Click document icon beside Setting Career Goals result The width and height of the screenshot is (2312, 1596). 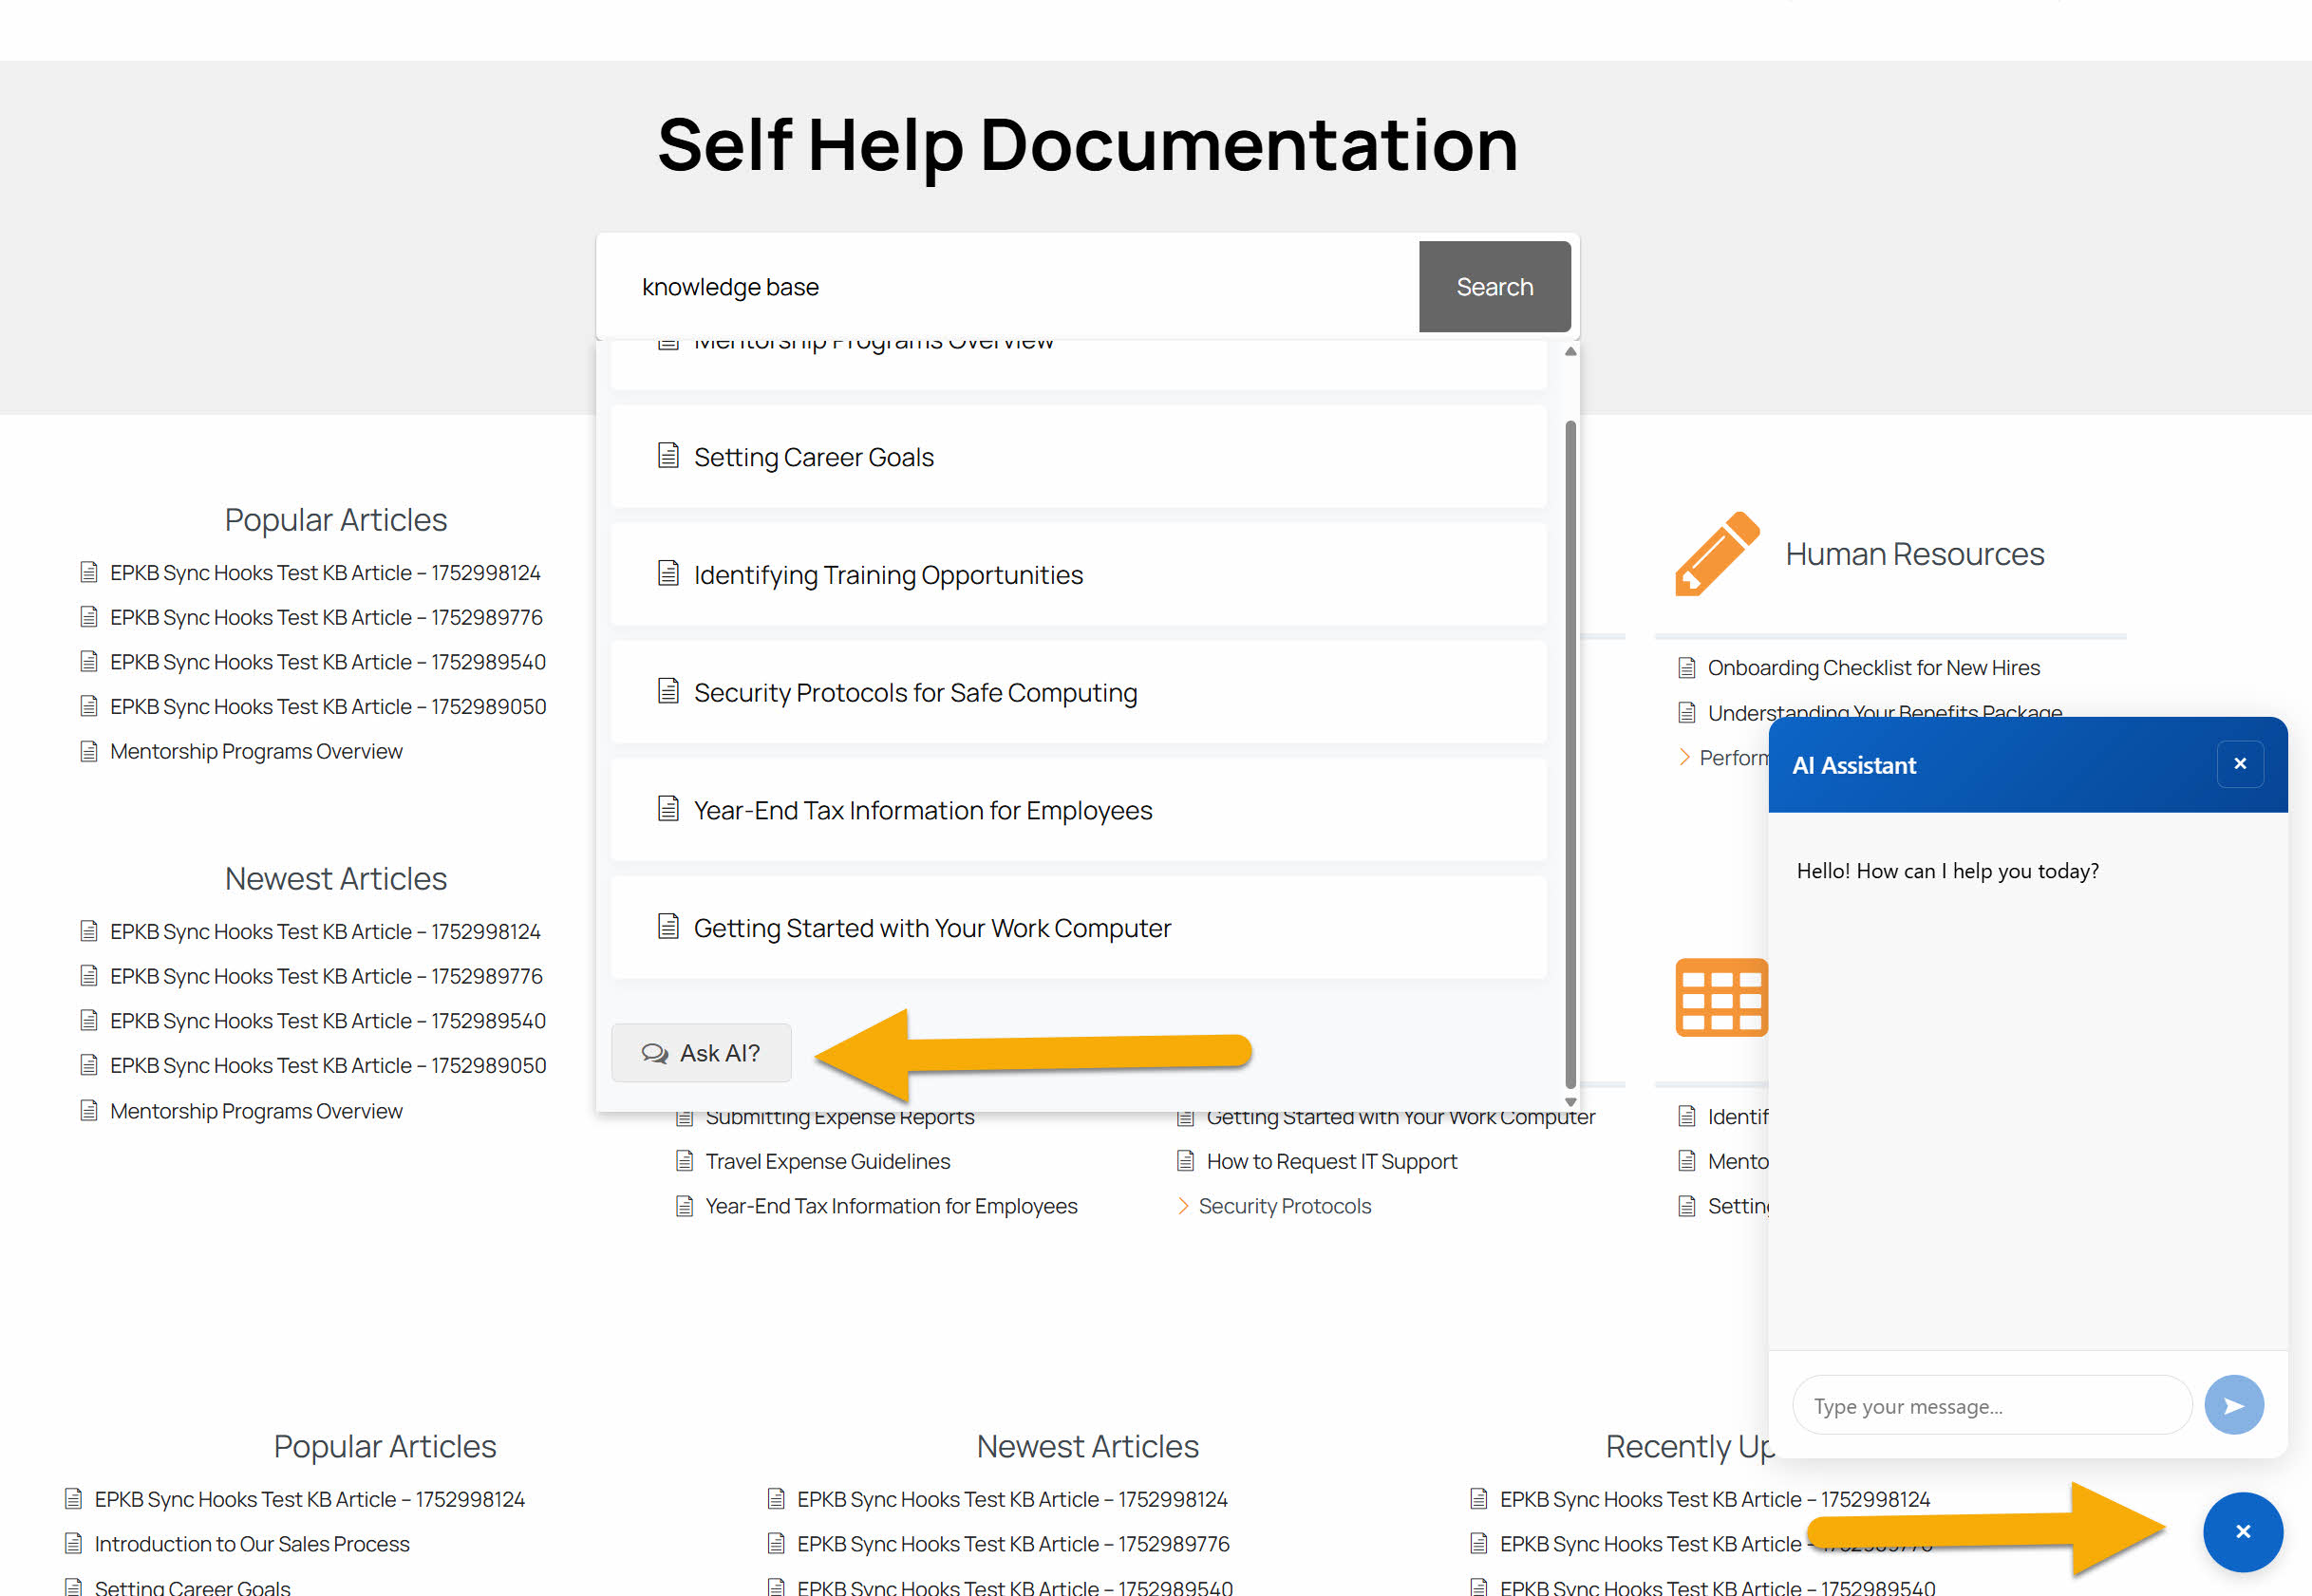668,456
